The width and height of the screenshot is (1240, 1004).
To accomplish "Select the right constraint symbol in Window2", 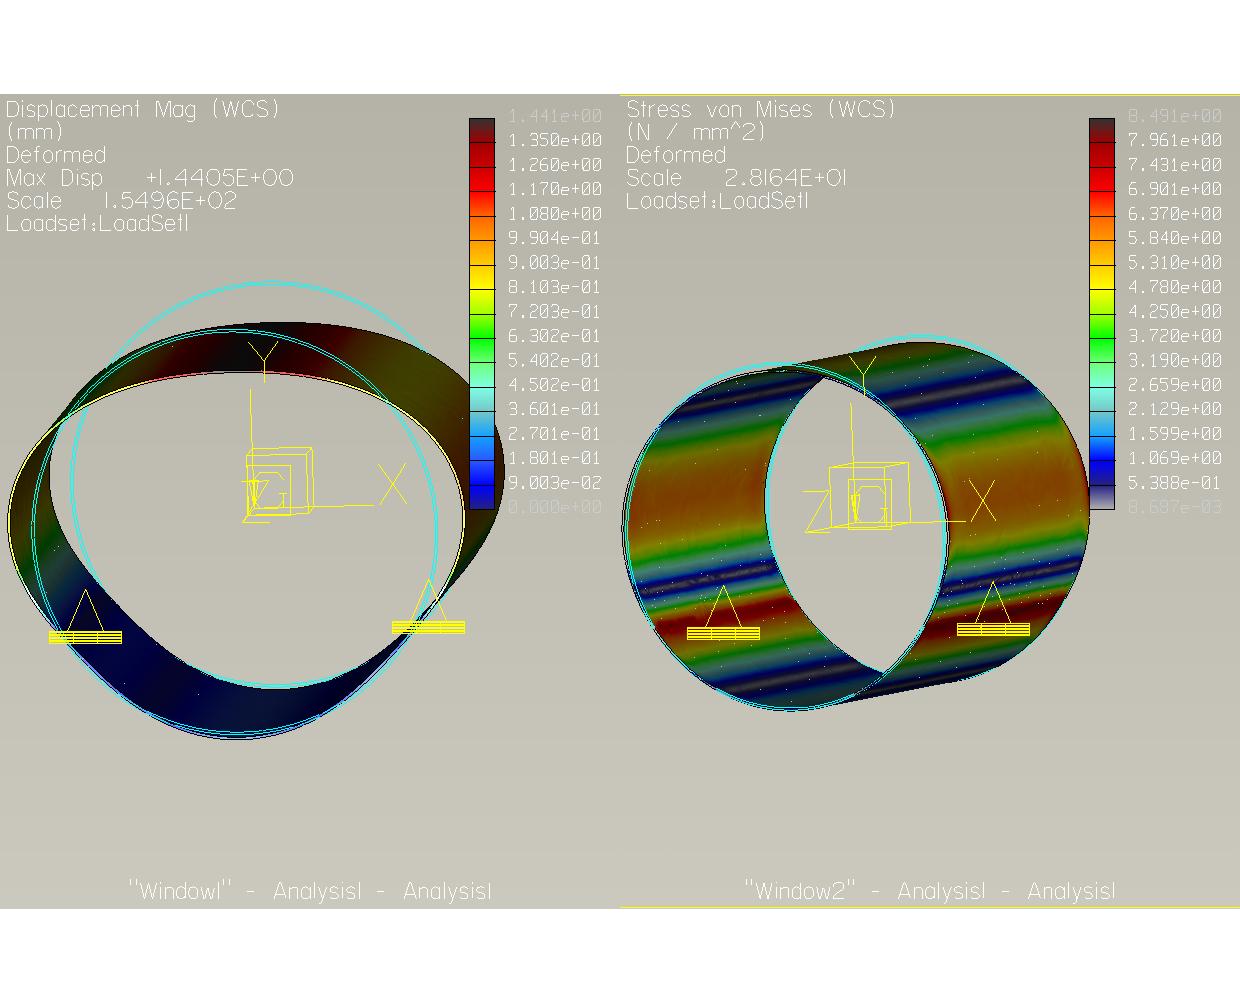I will tap(993, 610).
